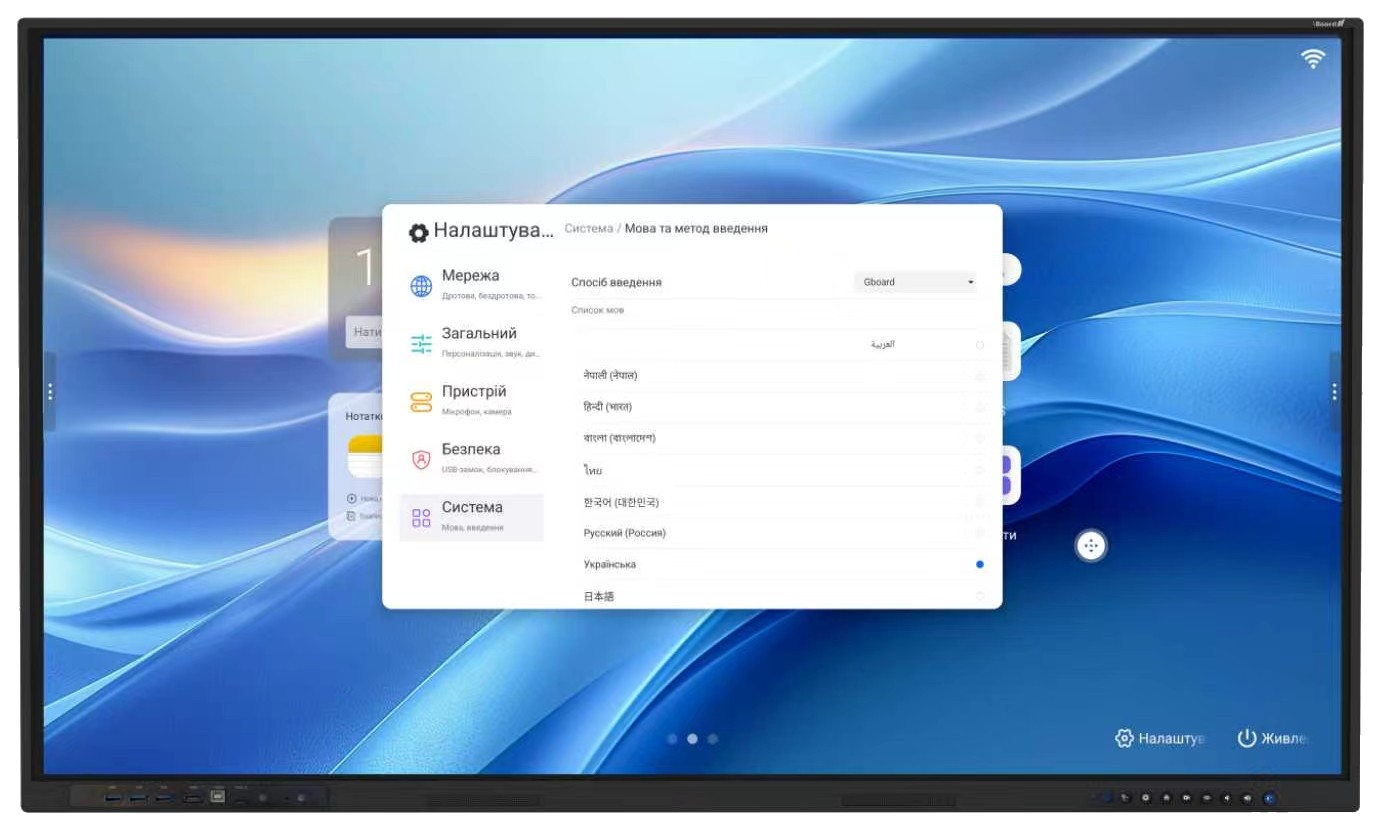Select the हिन्दी (भारत) radio button
The width and height of the screenshot is (1375, 824).
[979, 407]
